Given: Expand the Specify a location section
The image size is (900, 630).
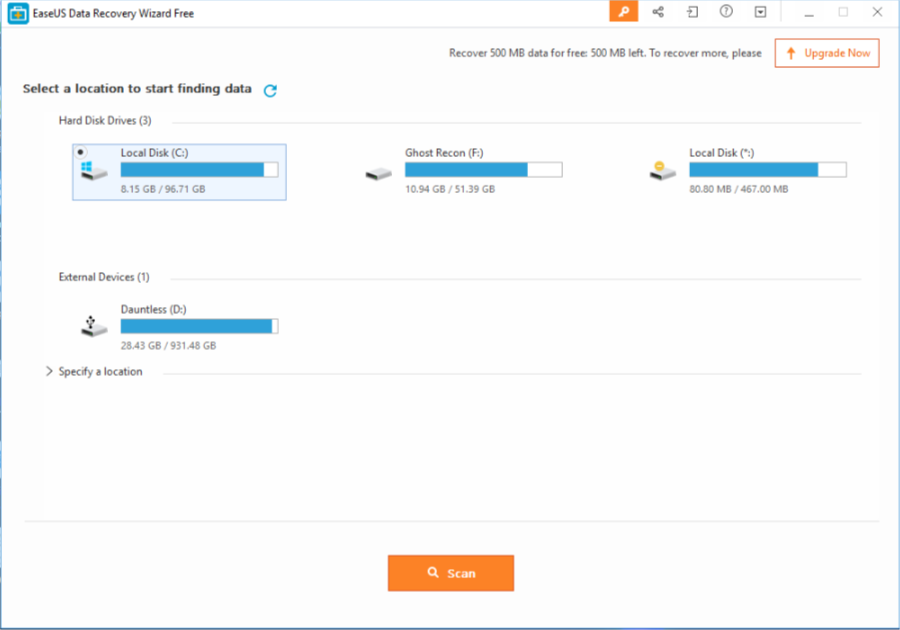Looking at the screenshot, I should [x=49, y=371].
